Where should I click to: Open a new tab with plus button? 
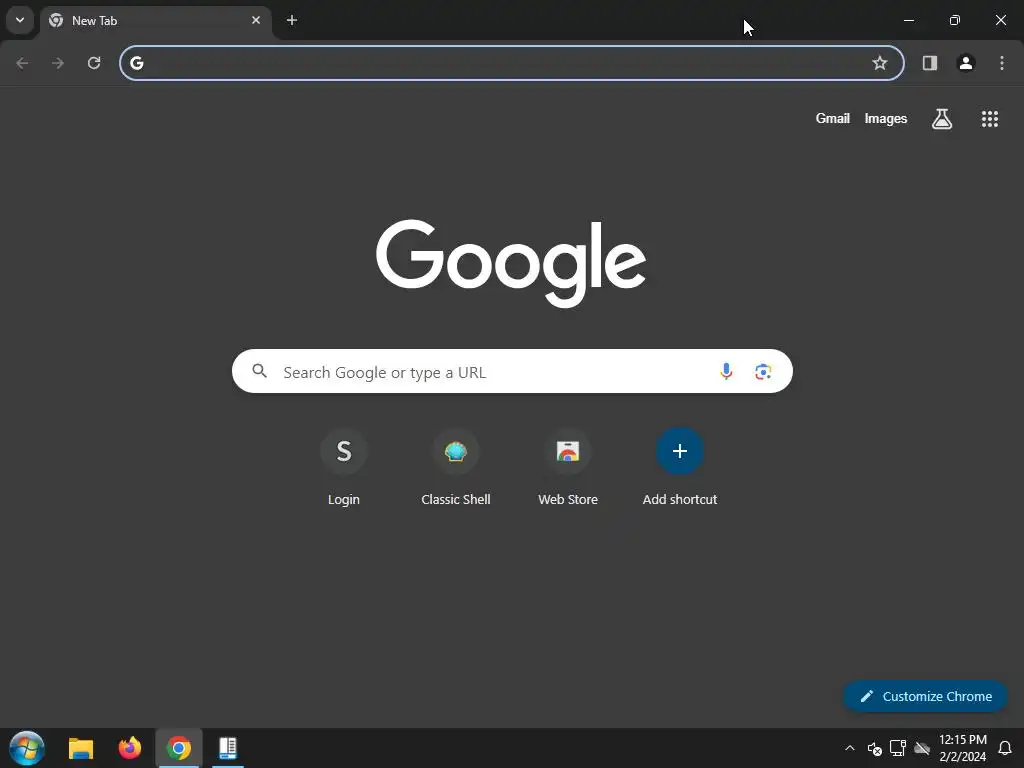pyautogui.click(x=292, y=20)
